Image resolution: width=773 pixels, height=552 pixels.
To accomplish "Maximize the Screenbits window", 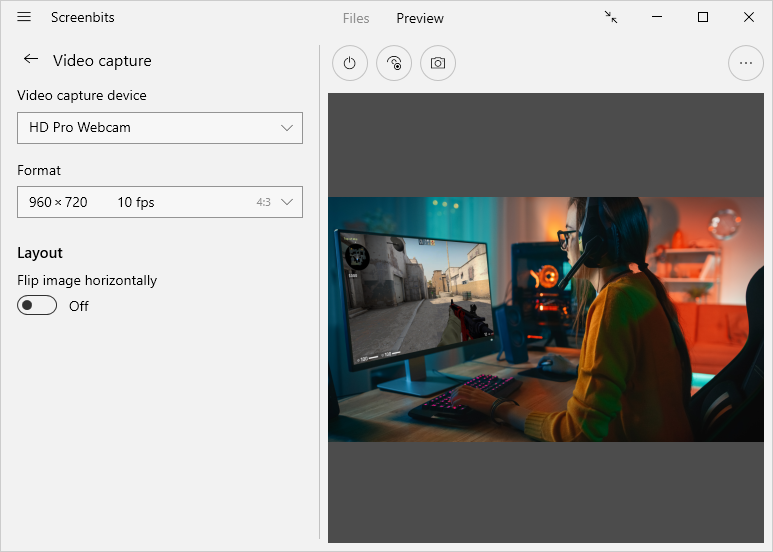I will (703, 17).
